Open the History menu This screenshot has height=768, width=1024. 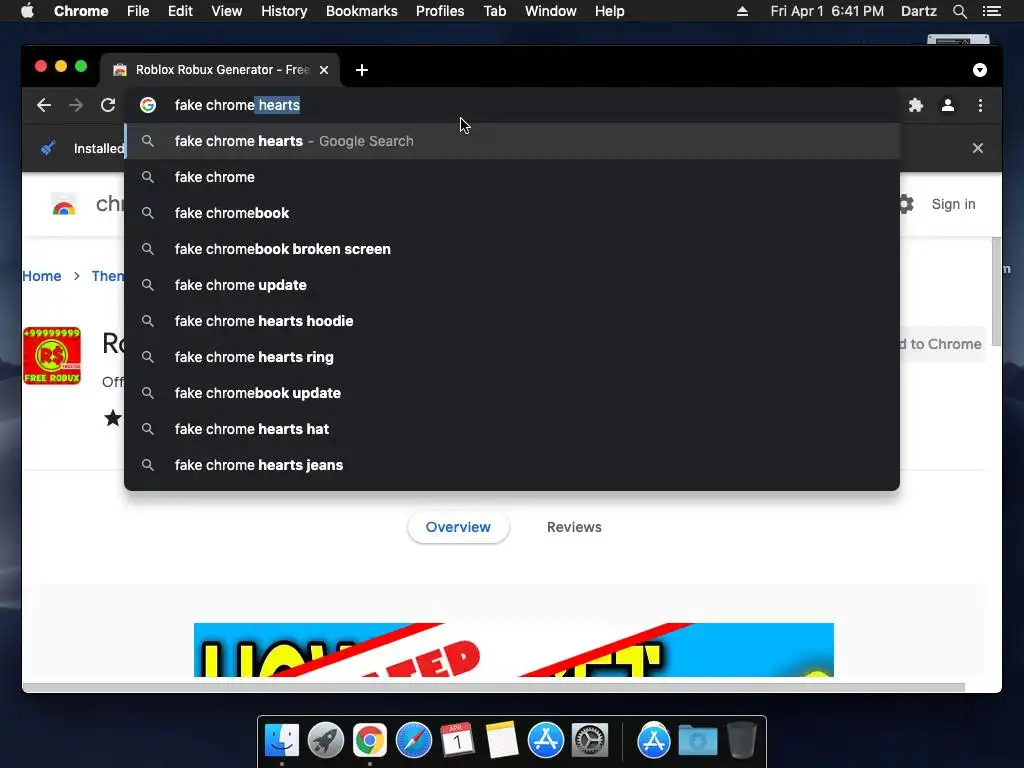pos(284,11)
